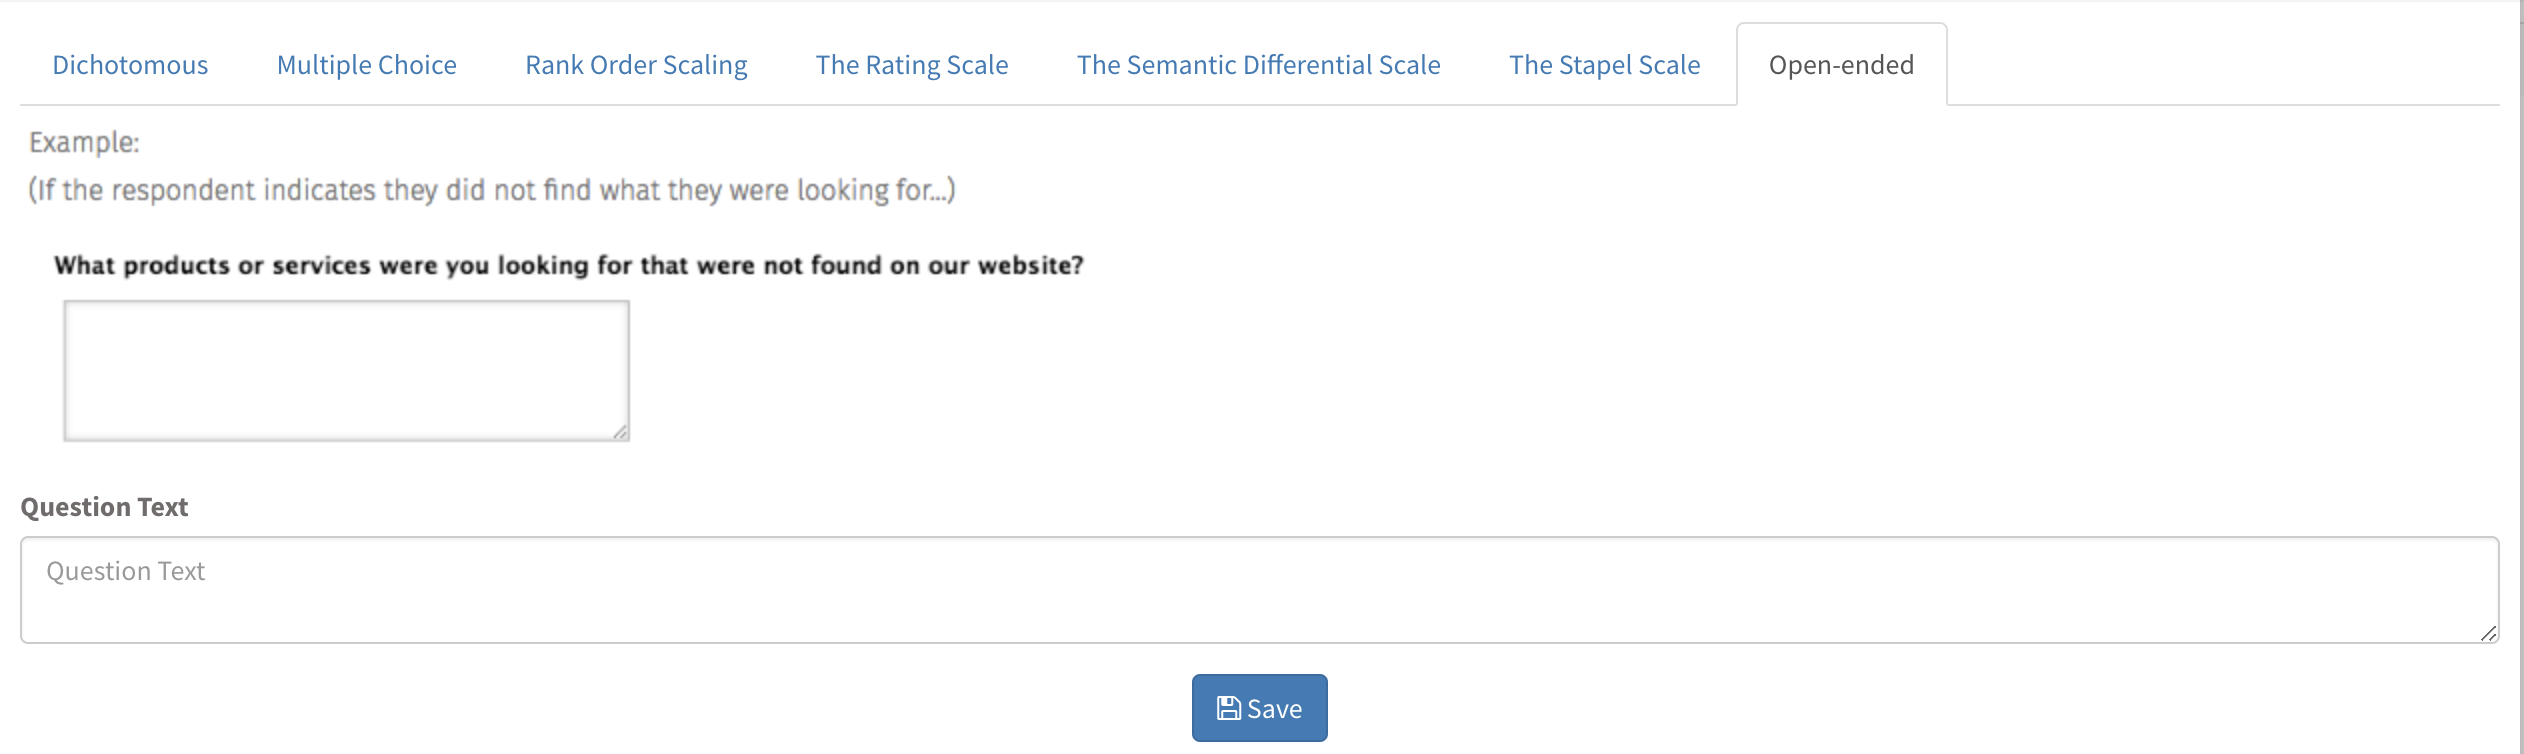Click the floppy disk icon on Save
The height and width of the screenshot is (754, 2524).
tap(1229, 708)
